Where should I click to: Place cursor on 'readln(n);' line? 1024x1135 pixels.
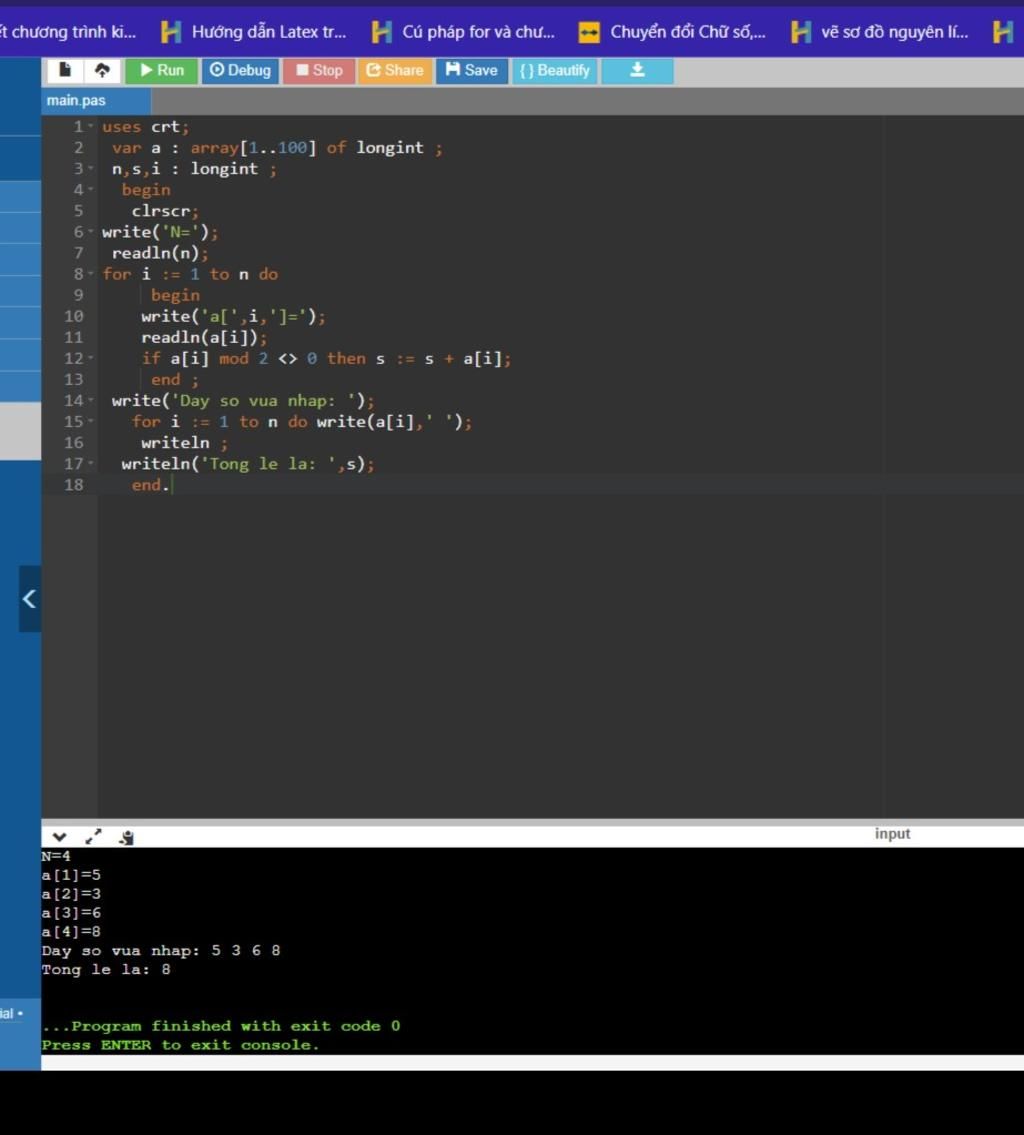(x=160, y=253)
